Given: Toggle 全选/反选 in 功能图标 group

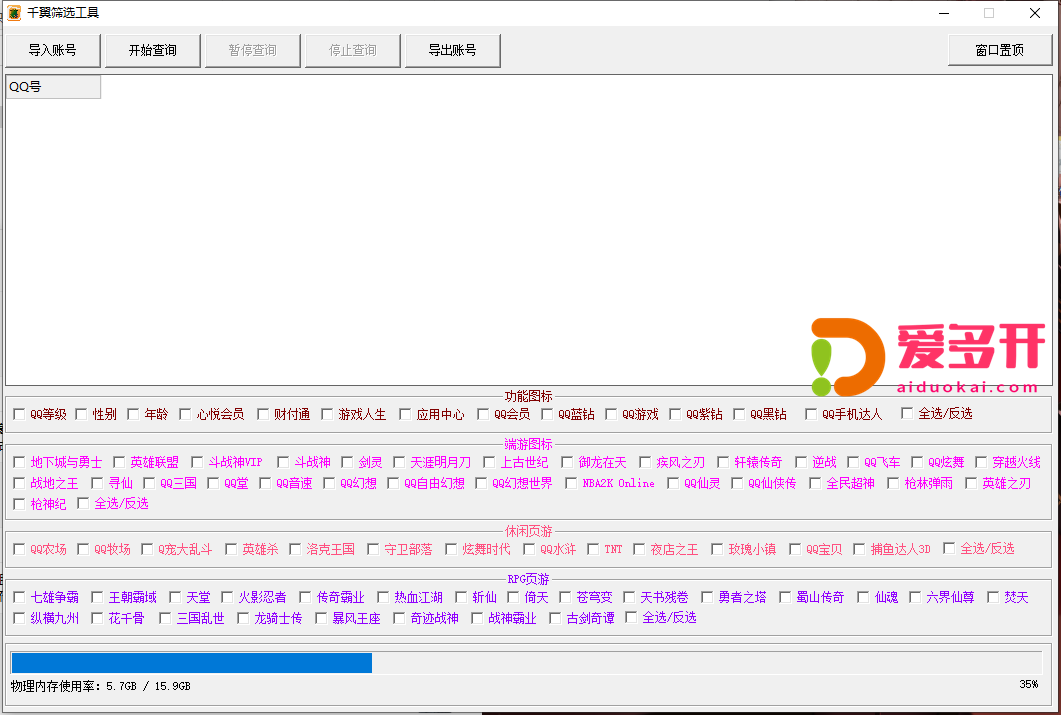Looking at the screenshot, I should [x=907, y=413].
